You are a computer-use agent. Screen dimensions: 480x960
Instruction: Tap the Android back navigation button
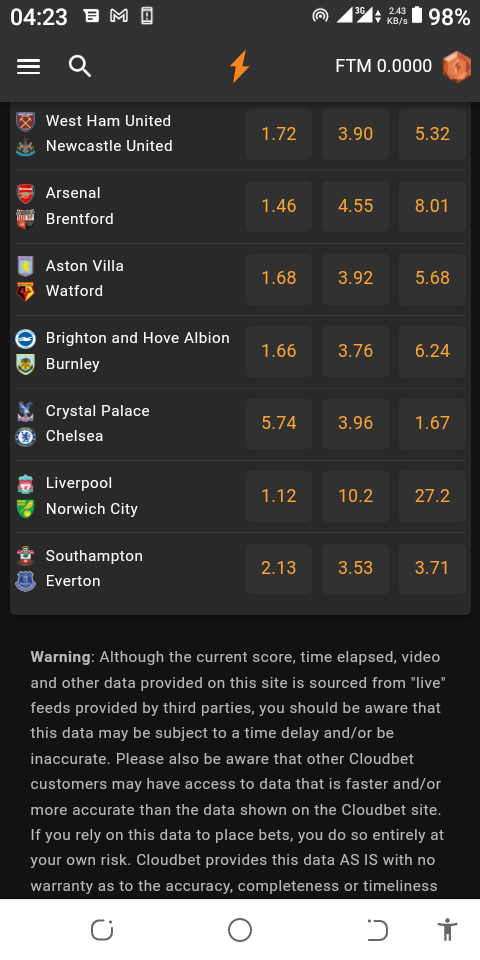(377, 929)
